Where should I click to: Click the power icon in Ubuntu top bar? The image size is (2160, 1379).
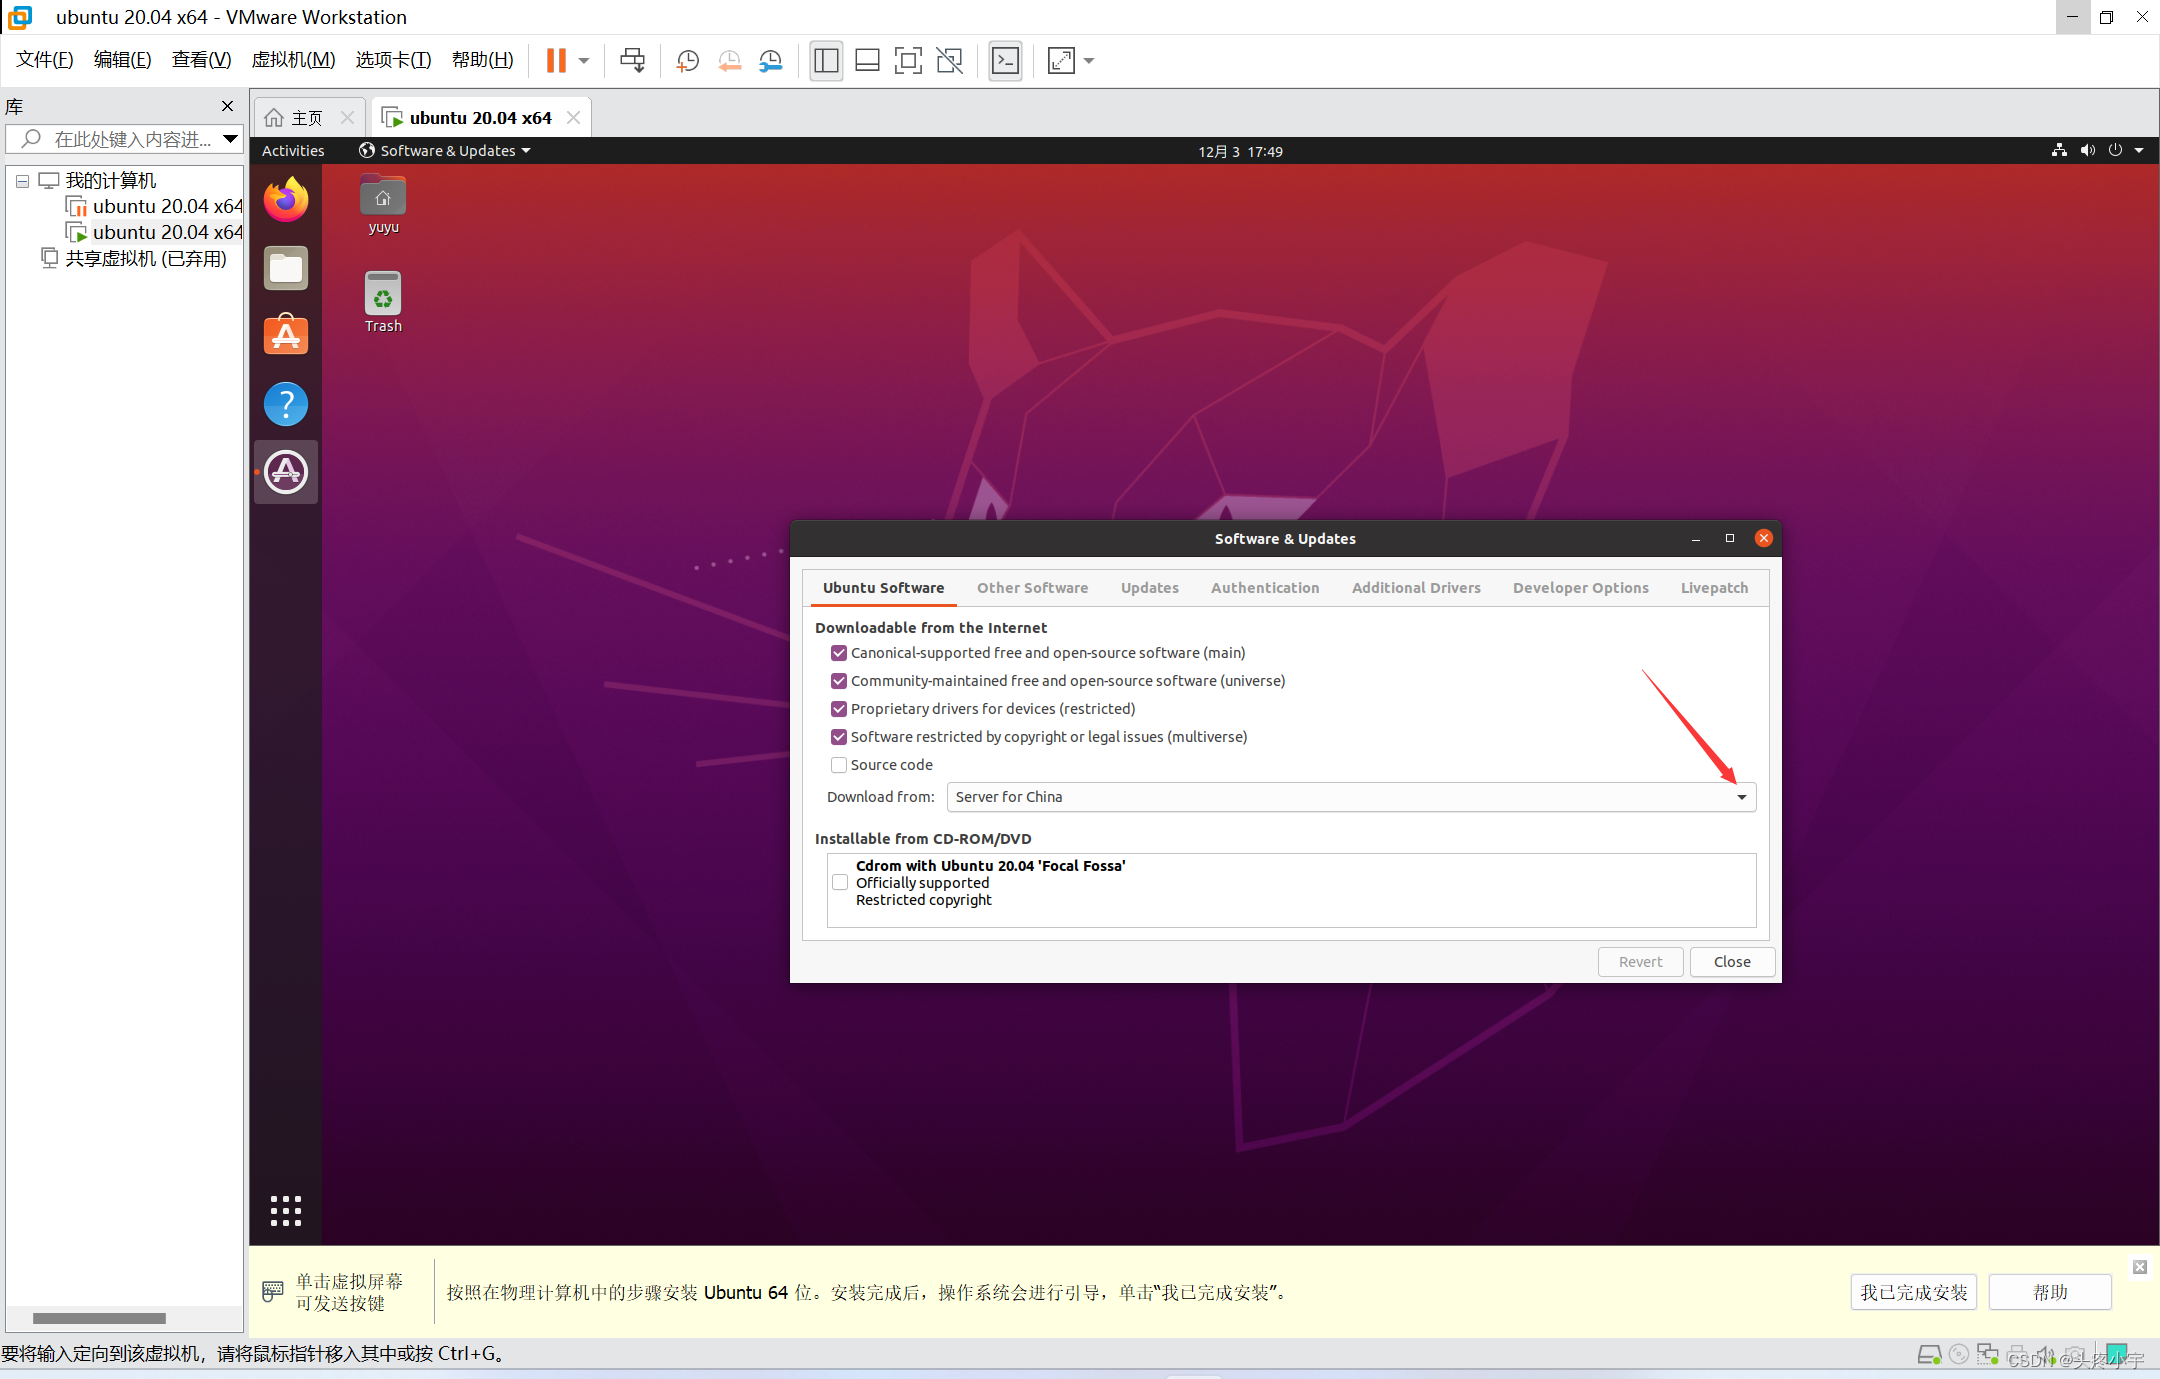[2115, 151]
